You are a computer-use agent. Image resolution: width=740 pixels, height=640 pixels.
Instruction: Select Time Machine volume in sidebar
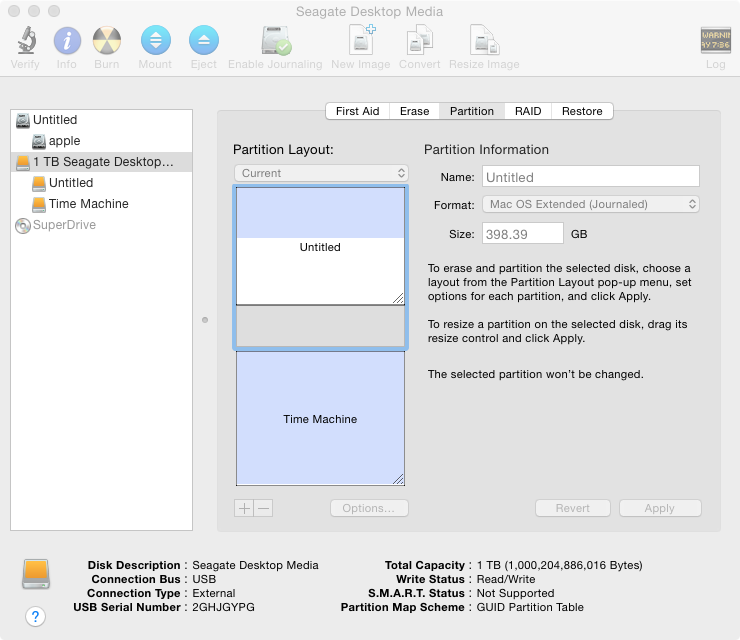(101, 204)
